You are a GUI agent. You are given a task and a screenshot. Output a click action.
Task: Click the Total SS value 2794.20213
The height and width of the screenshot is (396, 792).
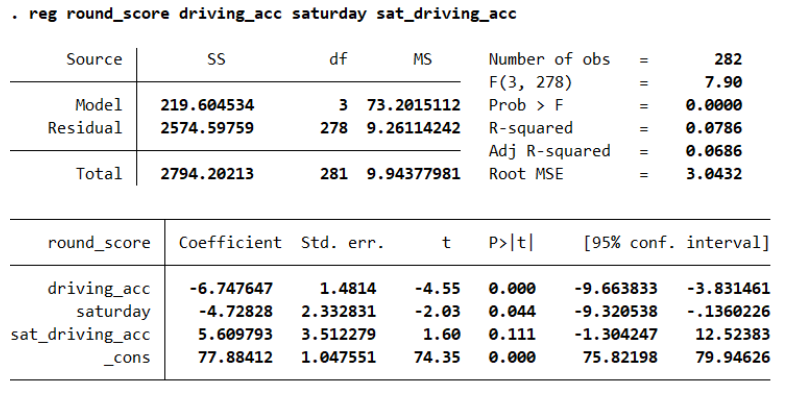click(207, 174)
